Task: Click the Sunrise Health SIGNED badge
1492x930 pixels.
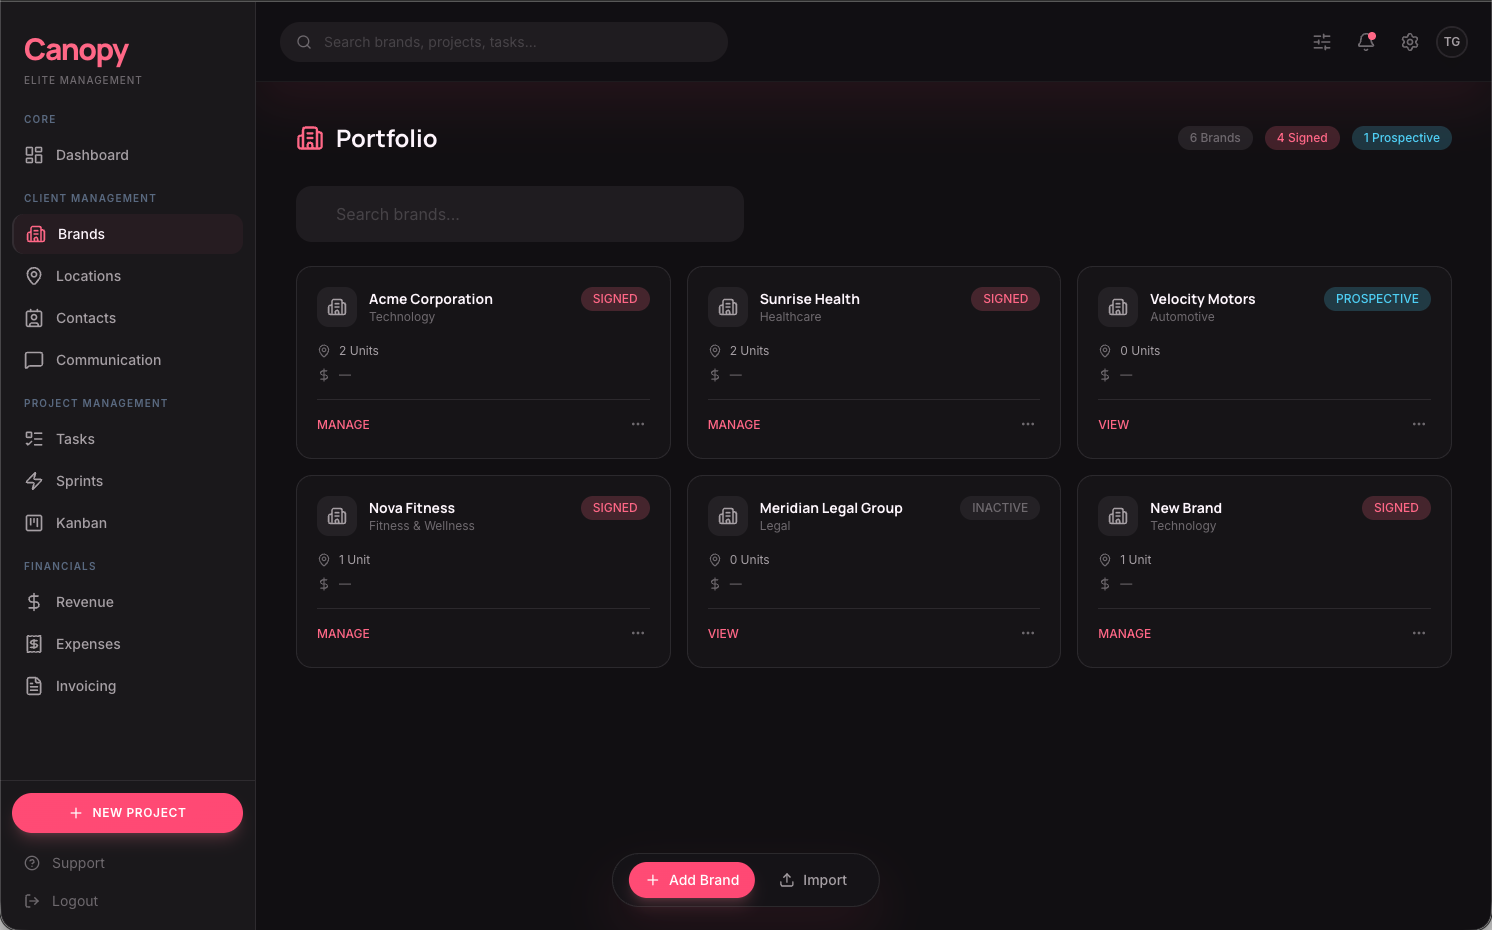Action: (x=1005, y=299)
